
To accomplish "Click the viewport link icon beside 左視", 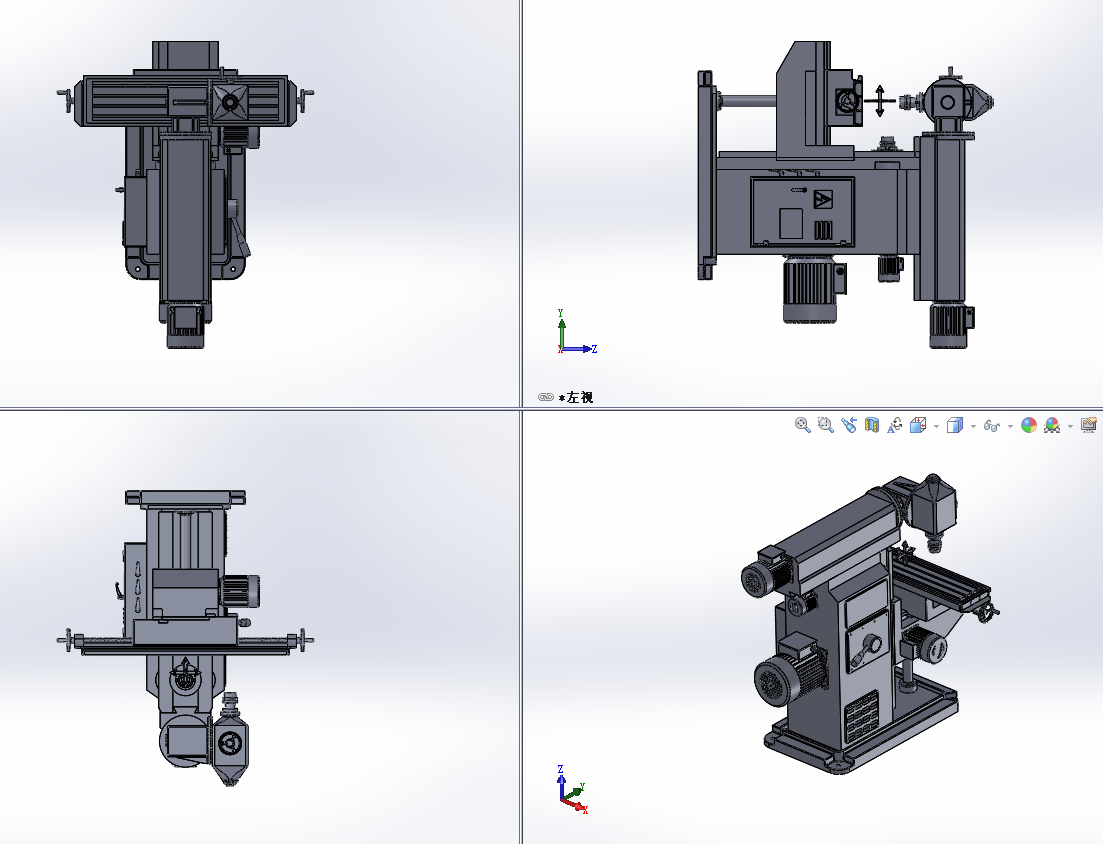I will 546,397.
